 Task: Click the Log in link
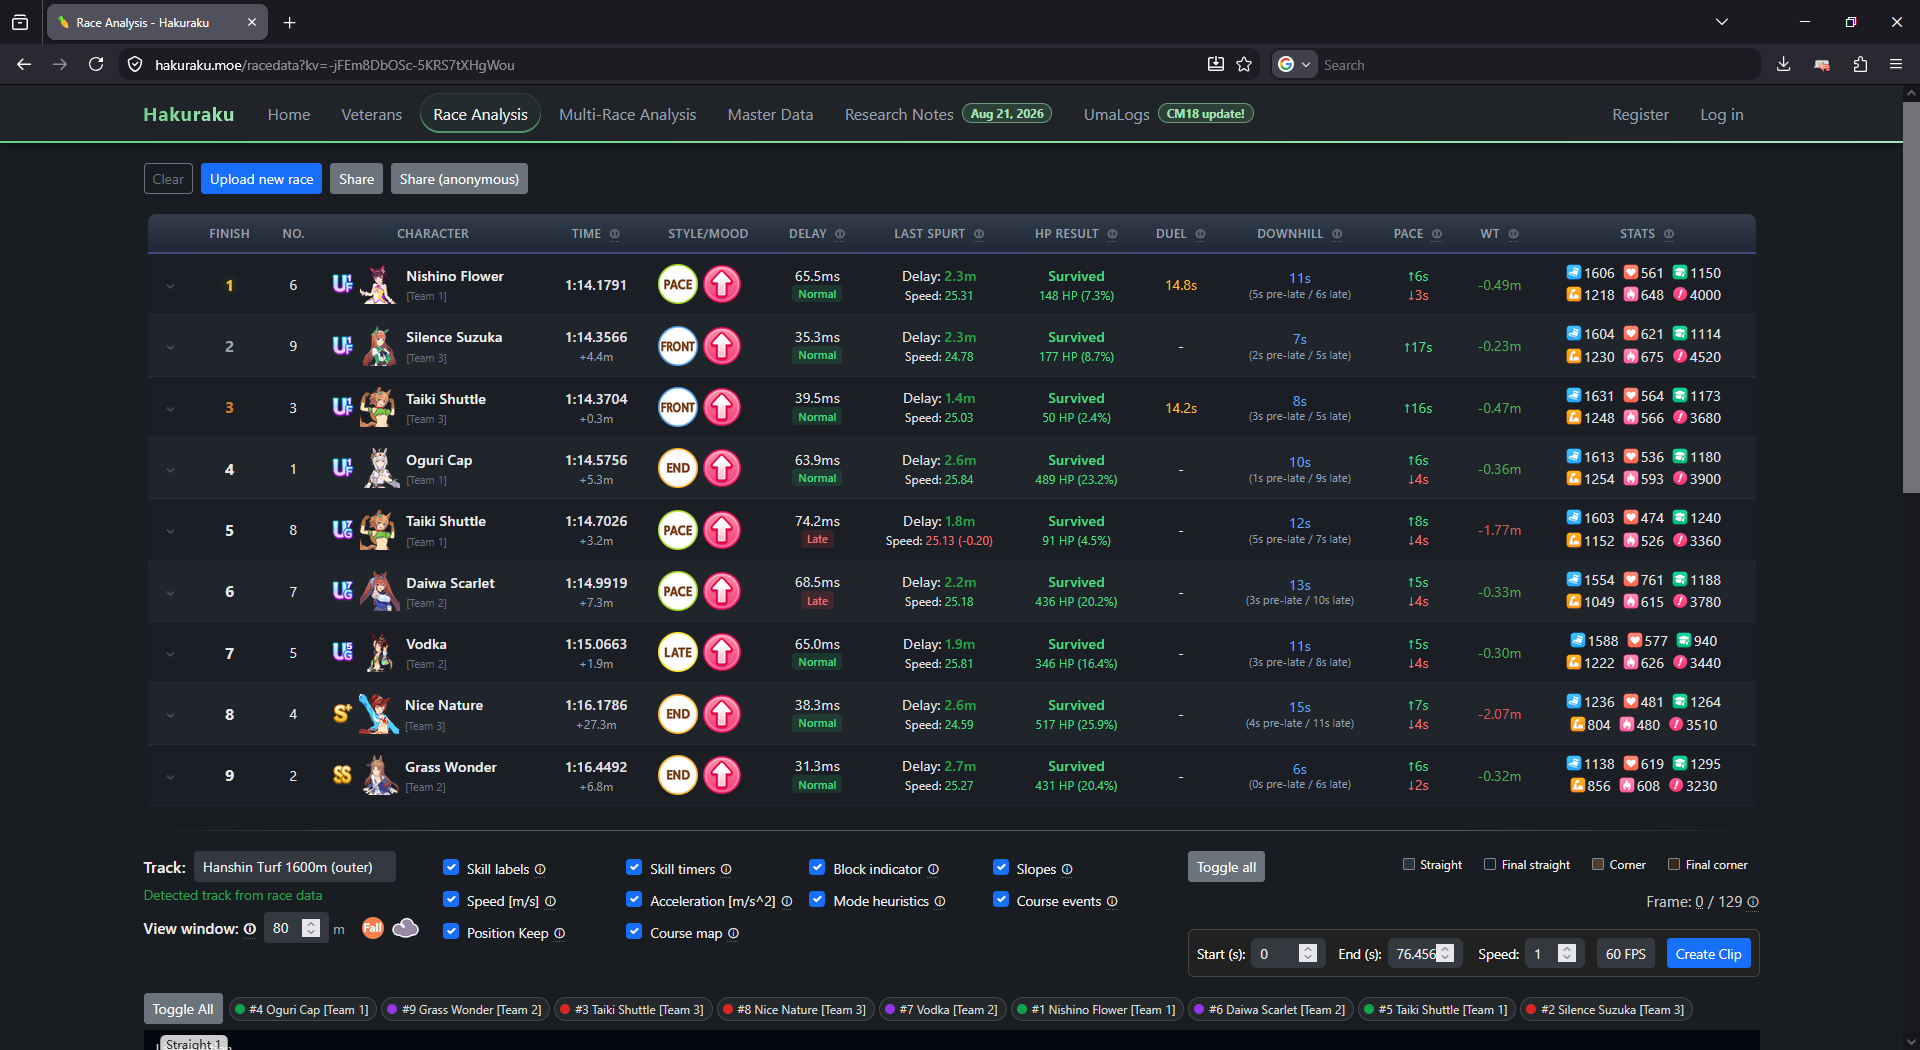[1721, 114]
